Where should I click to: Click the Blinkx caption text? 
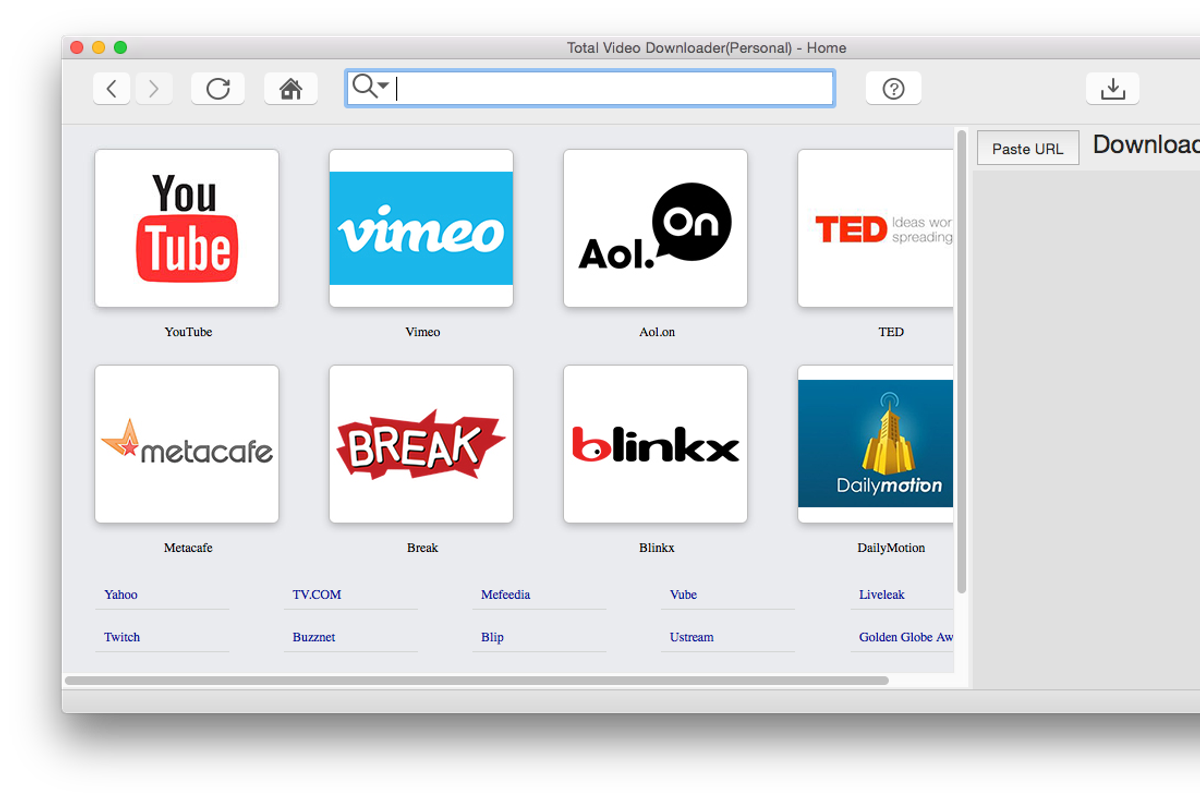tap(657, 548)
